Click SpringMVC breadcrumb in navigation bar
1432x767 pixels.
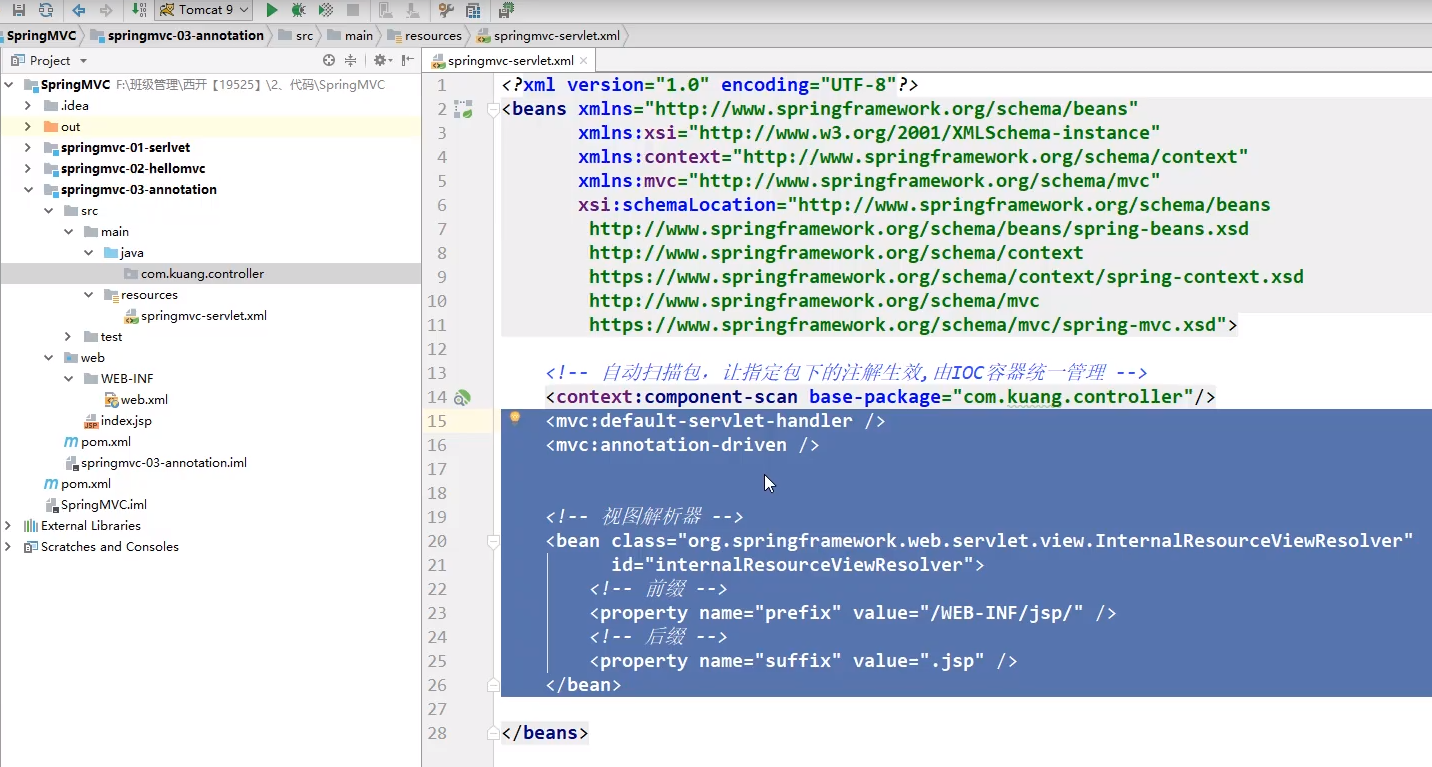tap(41, 35)
